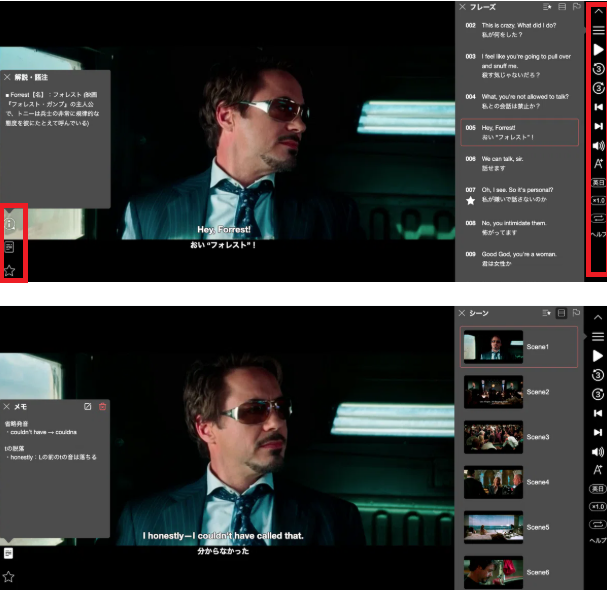Close the フレーズ phrase list panel
This screenshot has height=590, width=607.
pyautogui.click(x=462, y=7)
